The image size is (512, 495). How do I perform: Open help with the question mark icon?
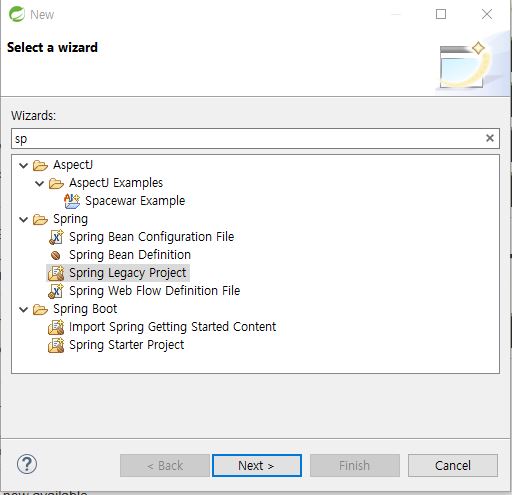coord(27,464)
